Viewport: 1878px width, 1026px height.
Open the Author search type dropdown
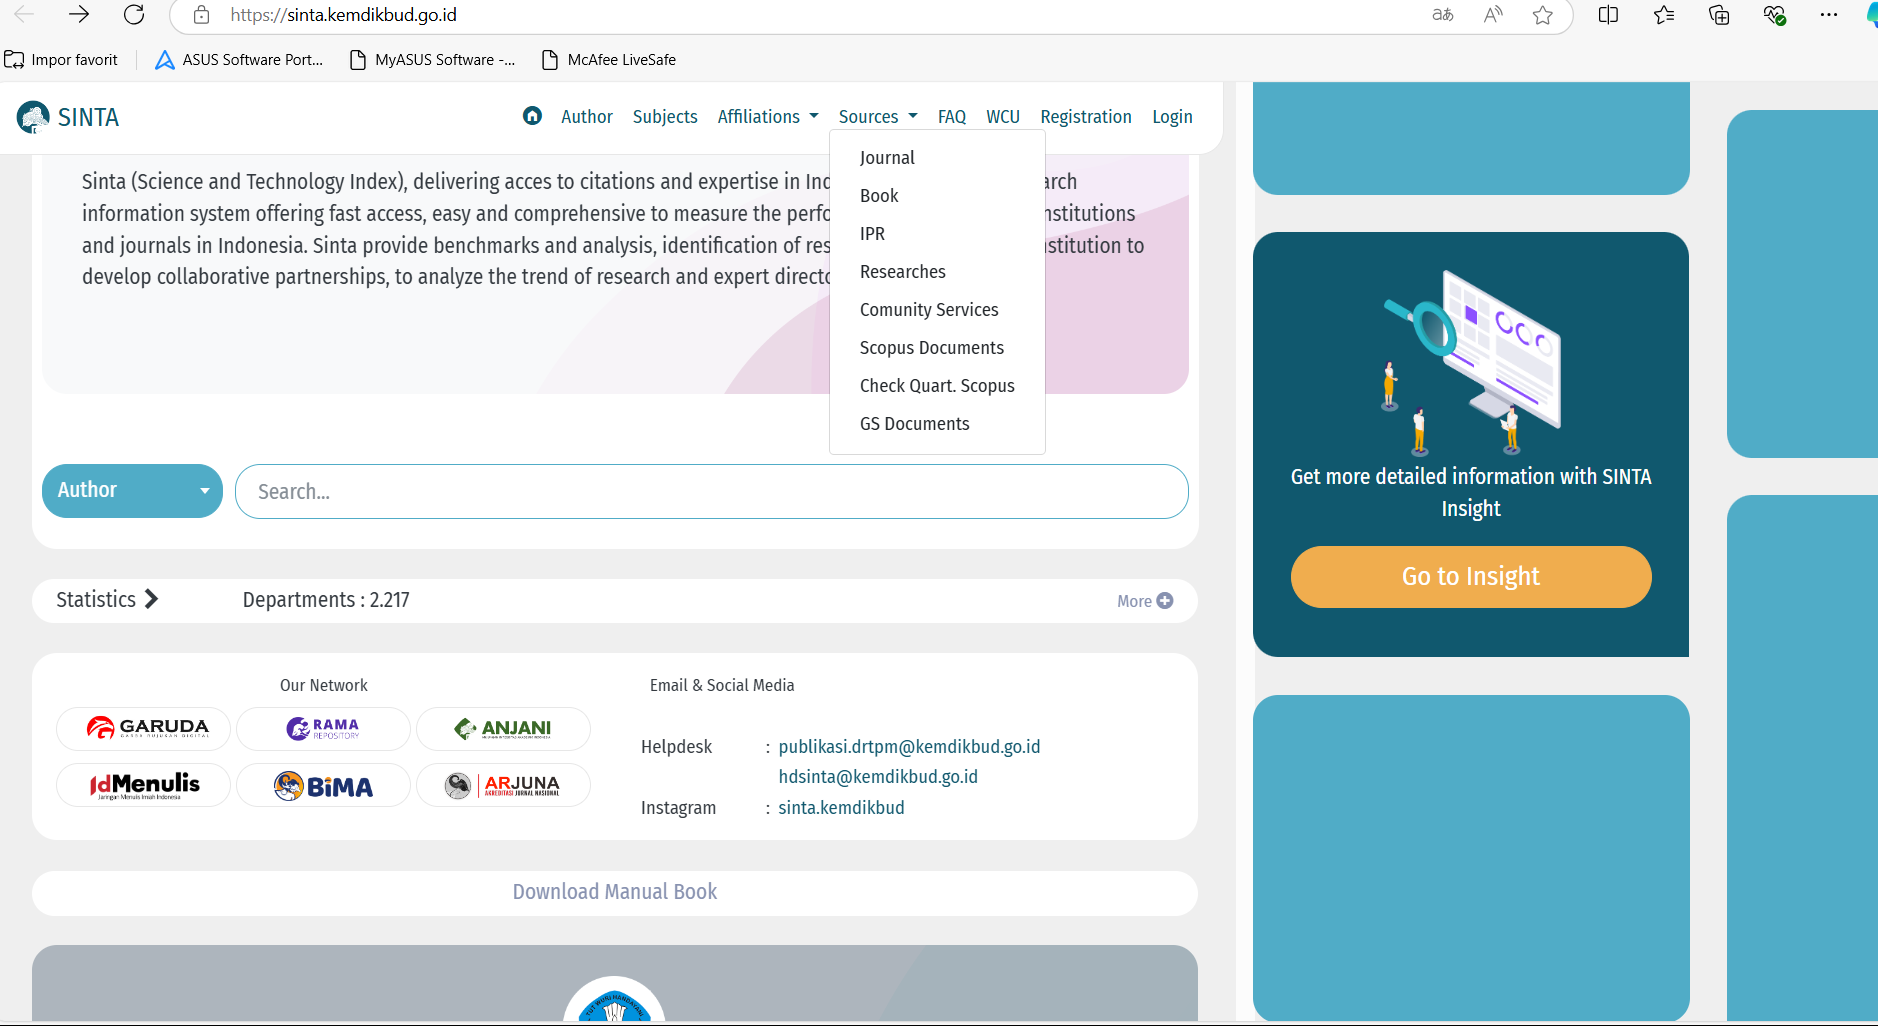132,491
